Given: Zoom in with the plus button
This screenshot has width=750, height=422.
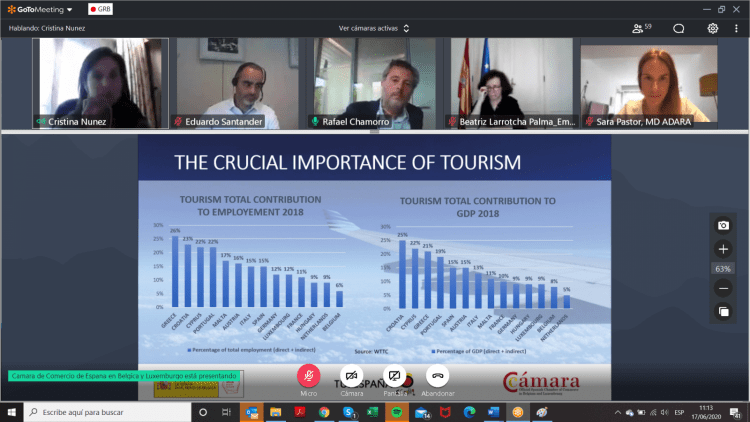Looking at the screenshot, I should 723,249.
